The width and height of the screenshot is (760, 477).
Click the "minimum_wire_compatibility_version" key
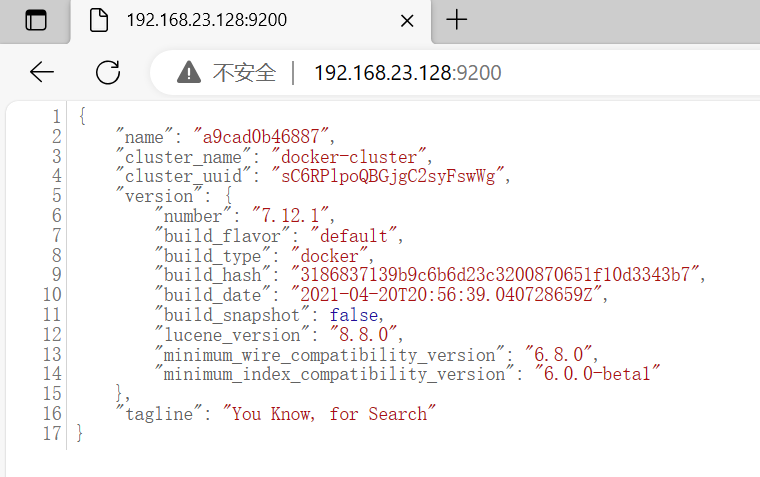[x=330, y=355]
